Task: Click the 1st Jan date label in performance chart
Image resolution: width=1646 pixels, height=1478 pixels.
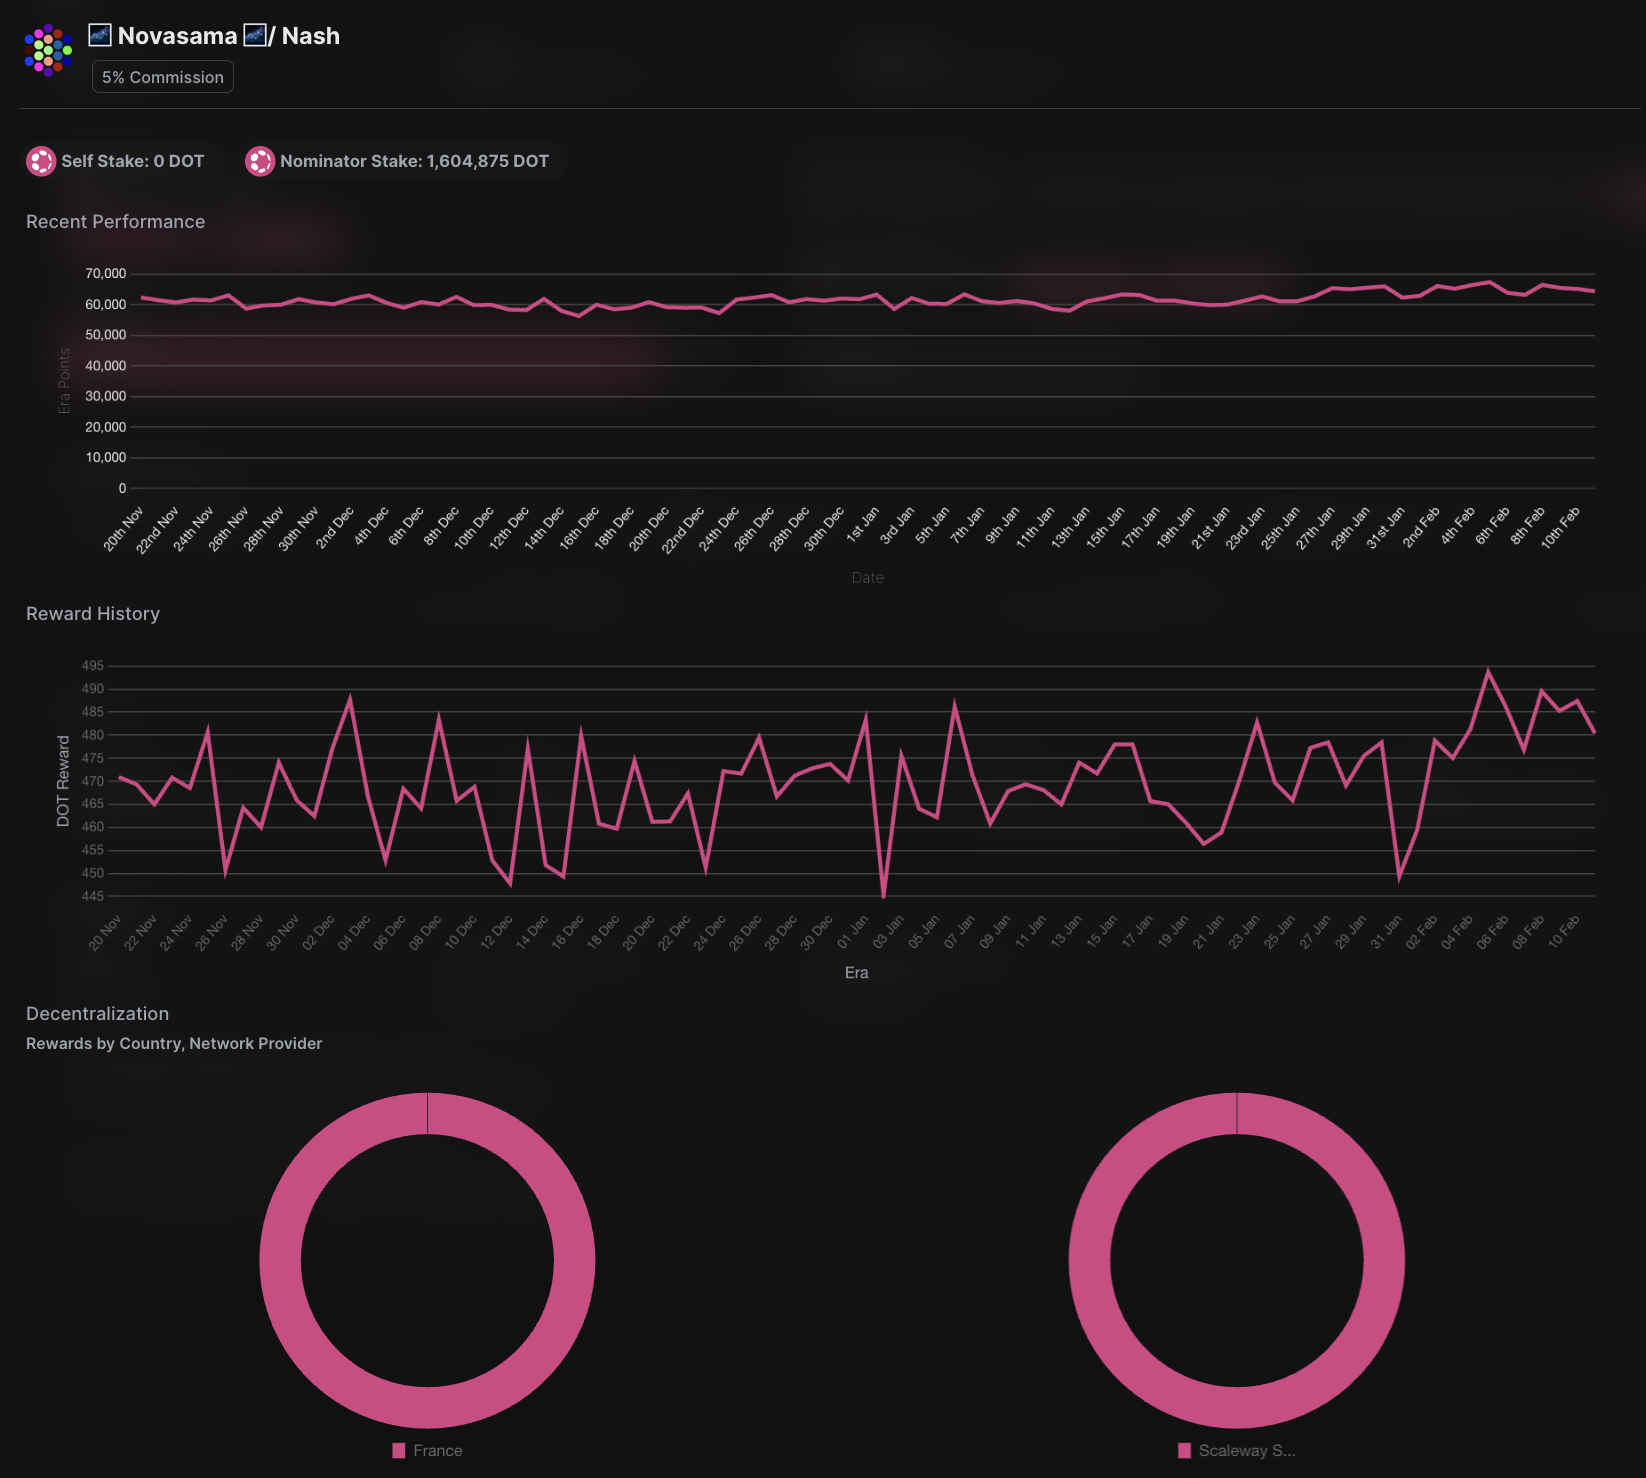Action: [x=862, y=525]
